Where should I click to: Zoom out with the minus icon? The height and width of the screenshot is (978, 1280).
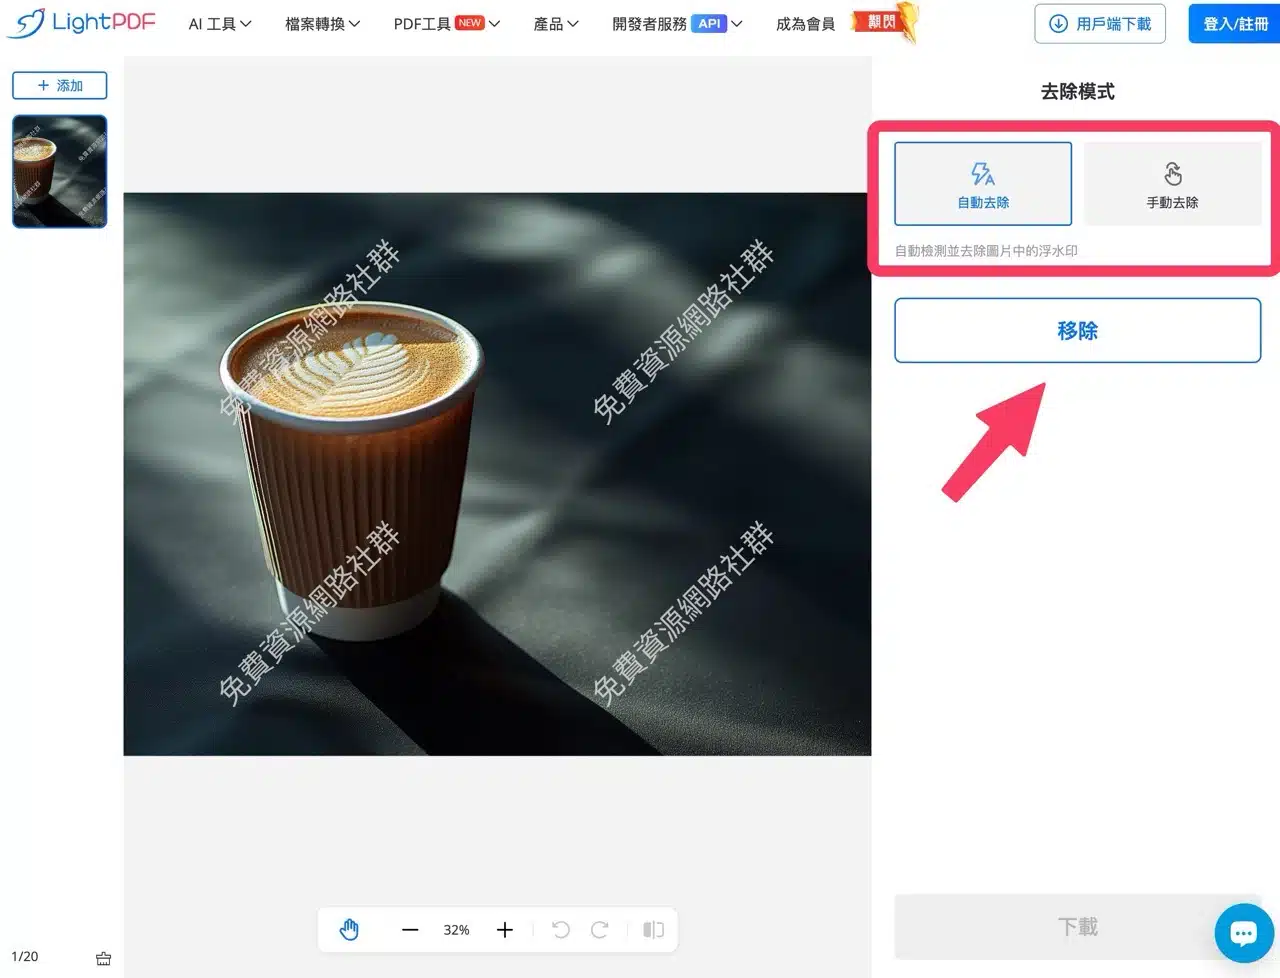pos(410,929)
